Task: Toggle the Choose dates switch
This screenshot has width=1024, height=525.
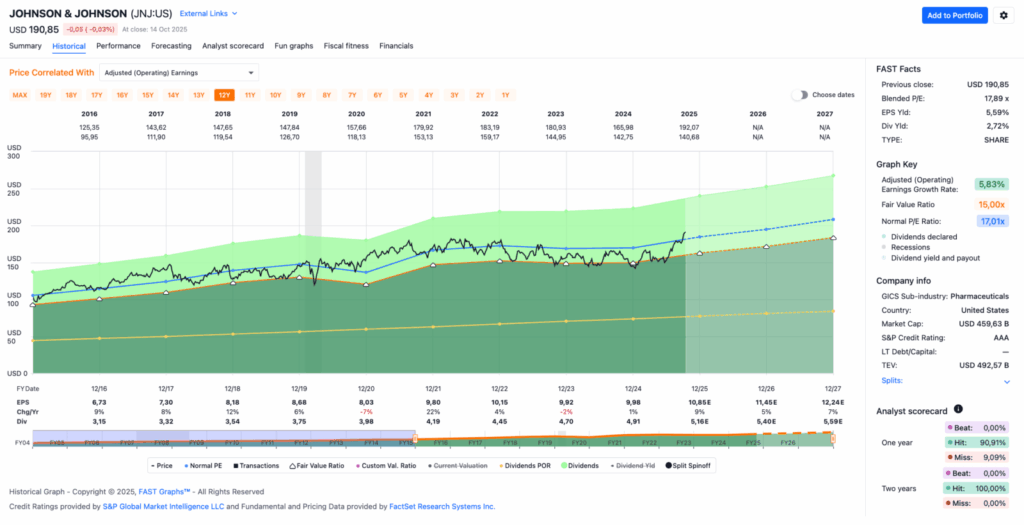Action: pos(799,95)
